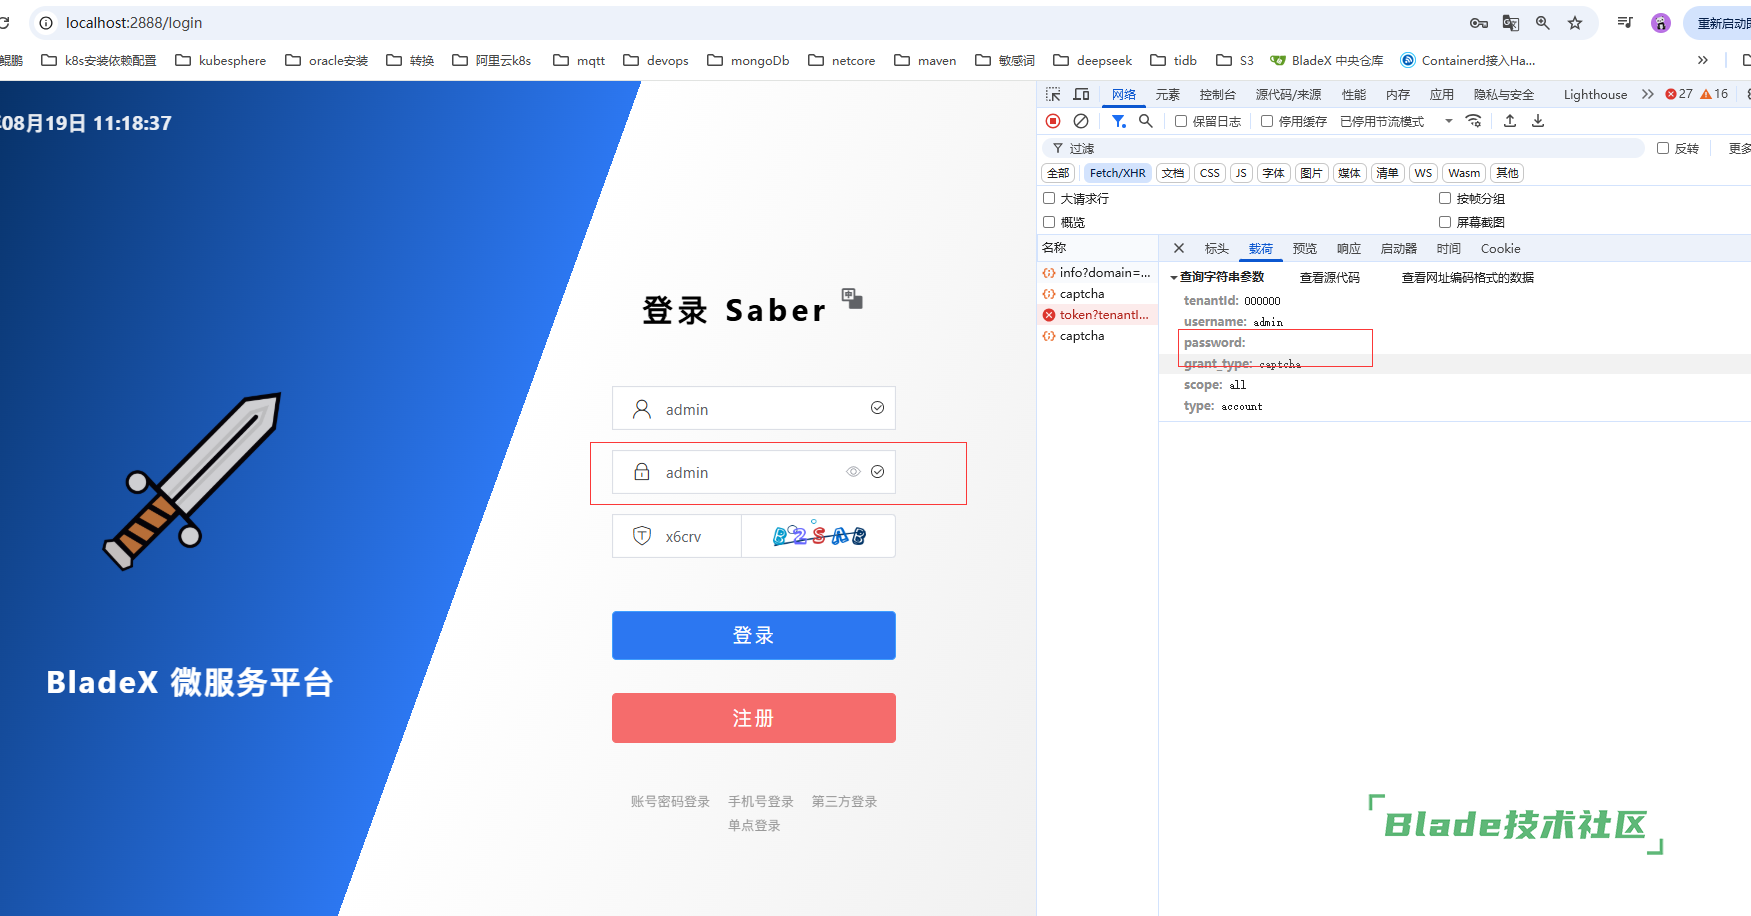This screenshot has width=1751, height=916.
Task: Open the Cookie request tab
Action: click(1500, 248)
